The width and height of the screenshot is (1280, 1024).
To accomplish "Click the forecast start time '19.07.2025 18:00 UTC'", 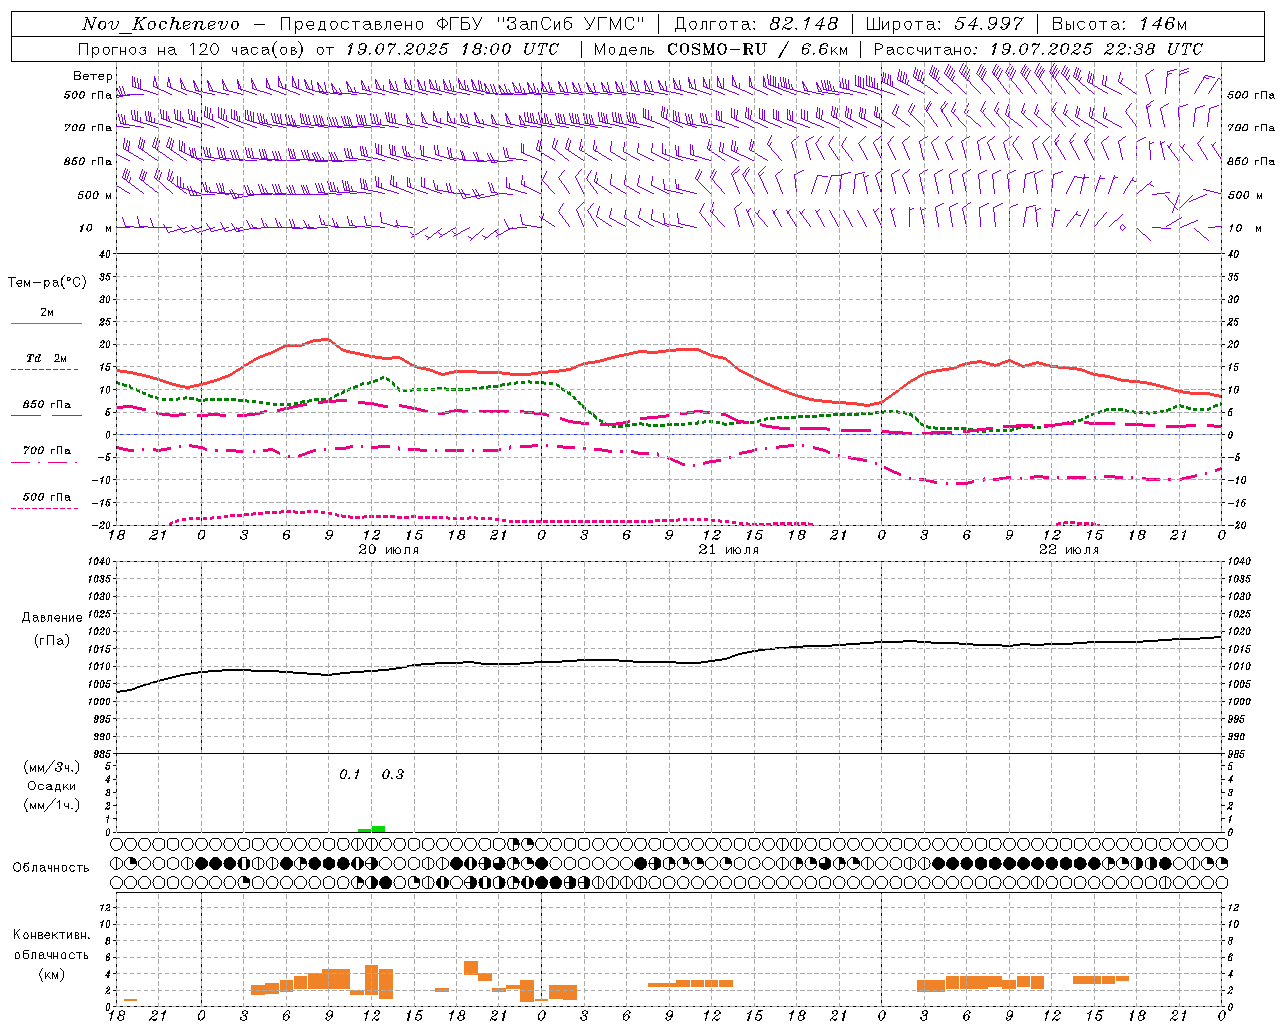I will click(x=451, y=49).
